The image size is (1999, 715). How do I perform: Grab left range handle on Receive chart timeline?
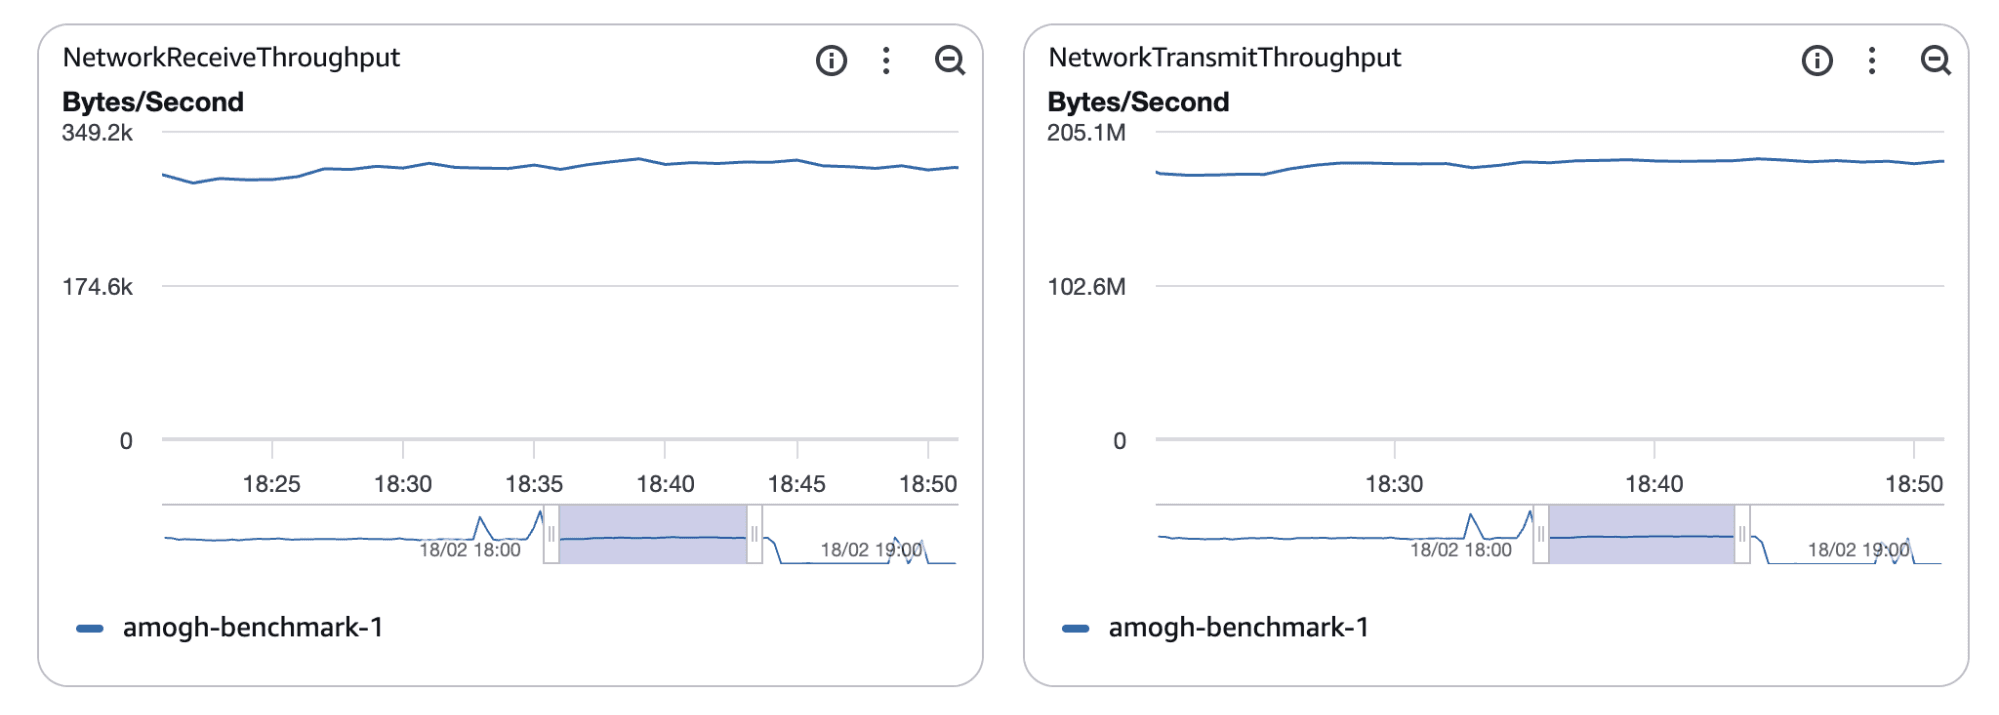coord(551,535)
